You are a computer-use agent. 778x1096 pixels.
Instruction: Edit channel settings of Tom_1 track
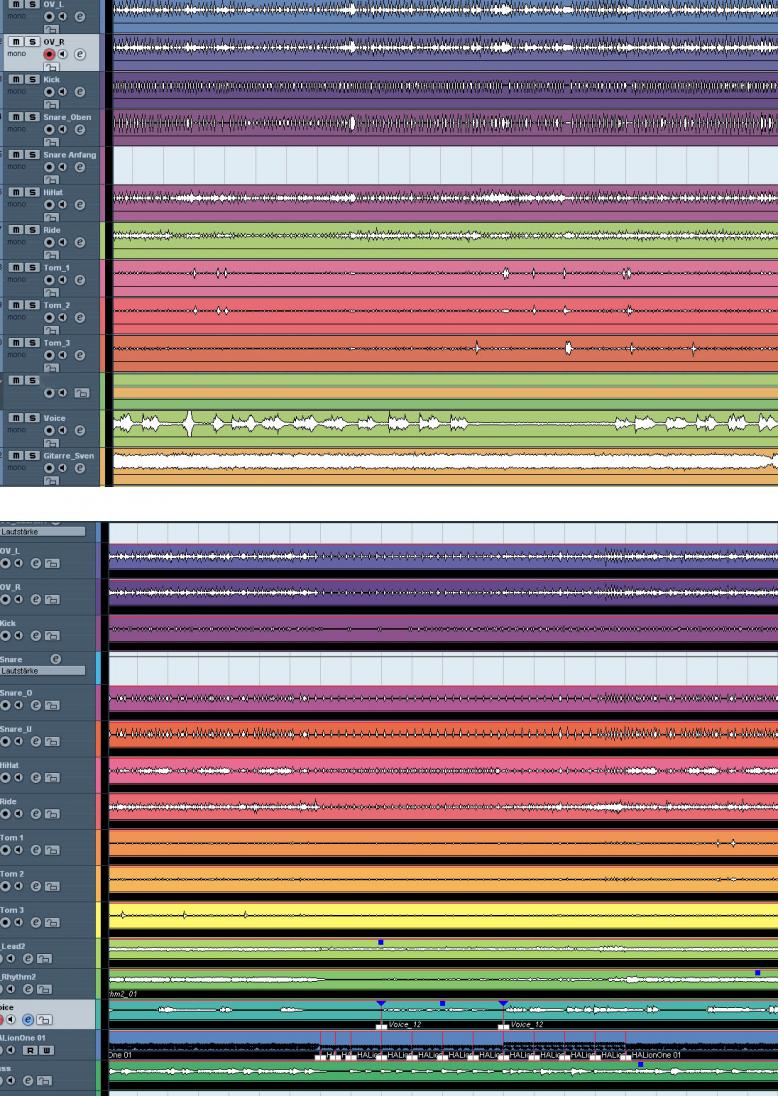point(80,280)
